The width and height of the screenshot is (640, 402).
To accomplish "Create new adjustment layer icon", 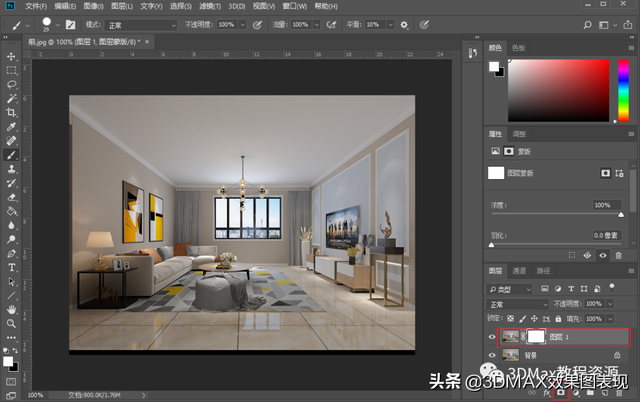I will [x=576, y=393].
